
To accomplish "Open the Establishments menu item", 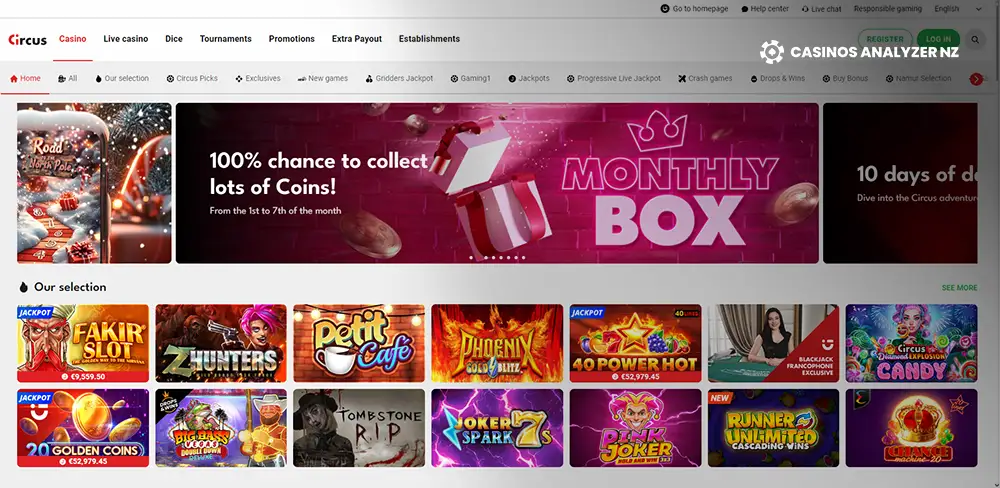I will point(429,39).
